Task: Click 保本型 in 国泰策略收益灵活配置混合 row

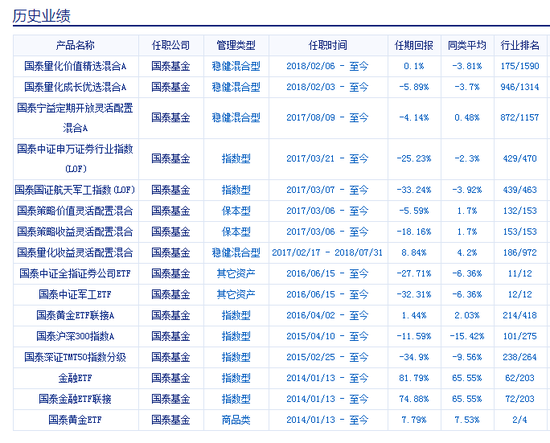Action: tap(236, 231)
